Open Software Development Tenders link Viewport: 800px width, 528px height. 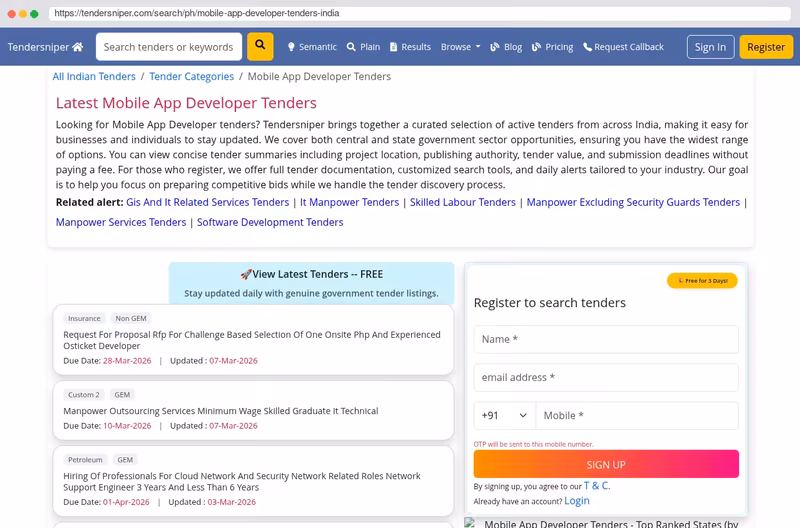coord(270,222)
